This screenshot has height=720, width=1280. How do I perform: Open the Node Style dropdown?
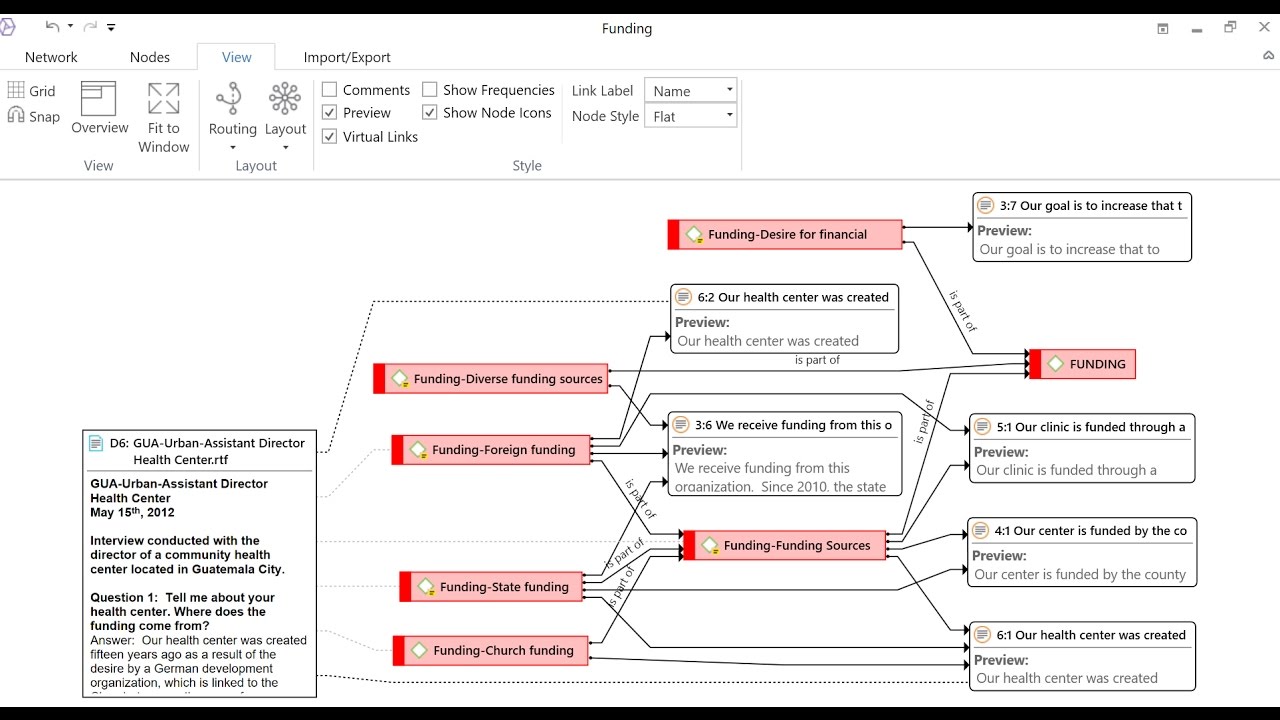click(x=691, y=116)
